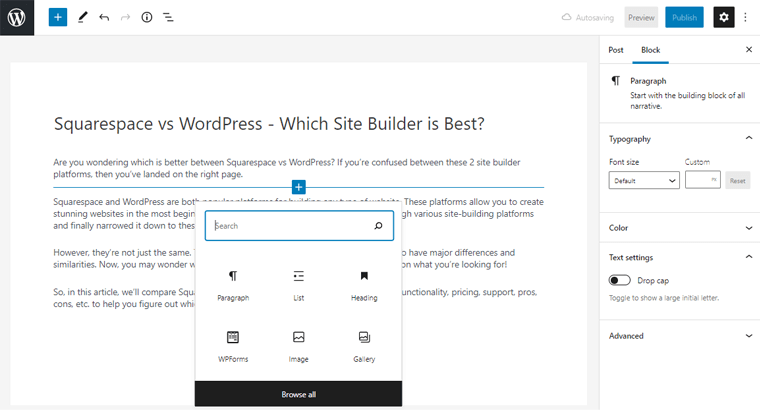Open the Details info icon

click(147, 17)
